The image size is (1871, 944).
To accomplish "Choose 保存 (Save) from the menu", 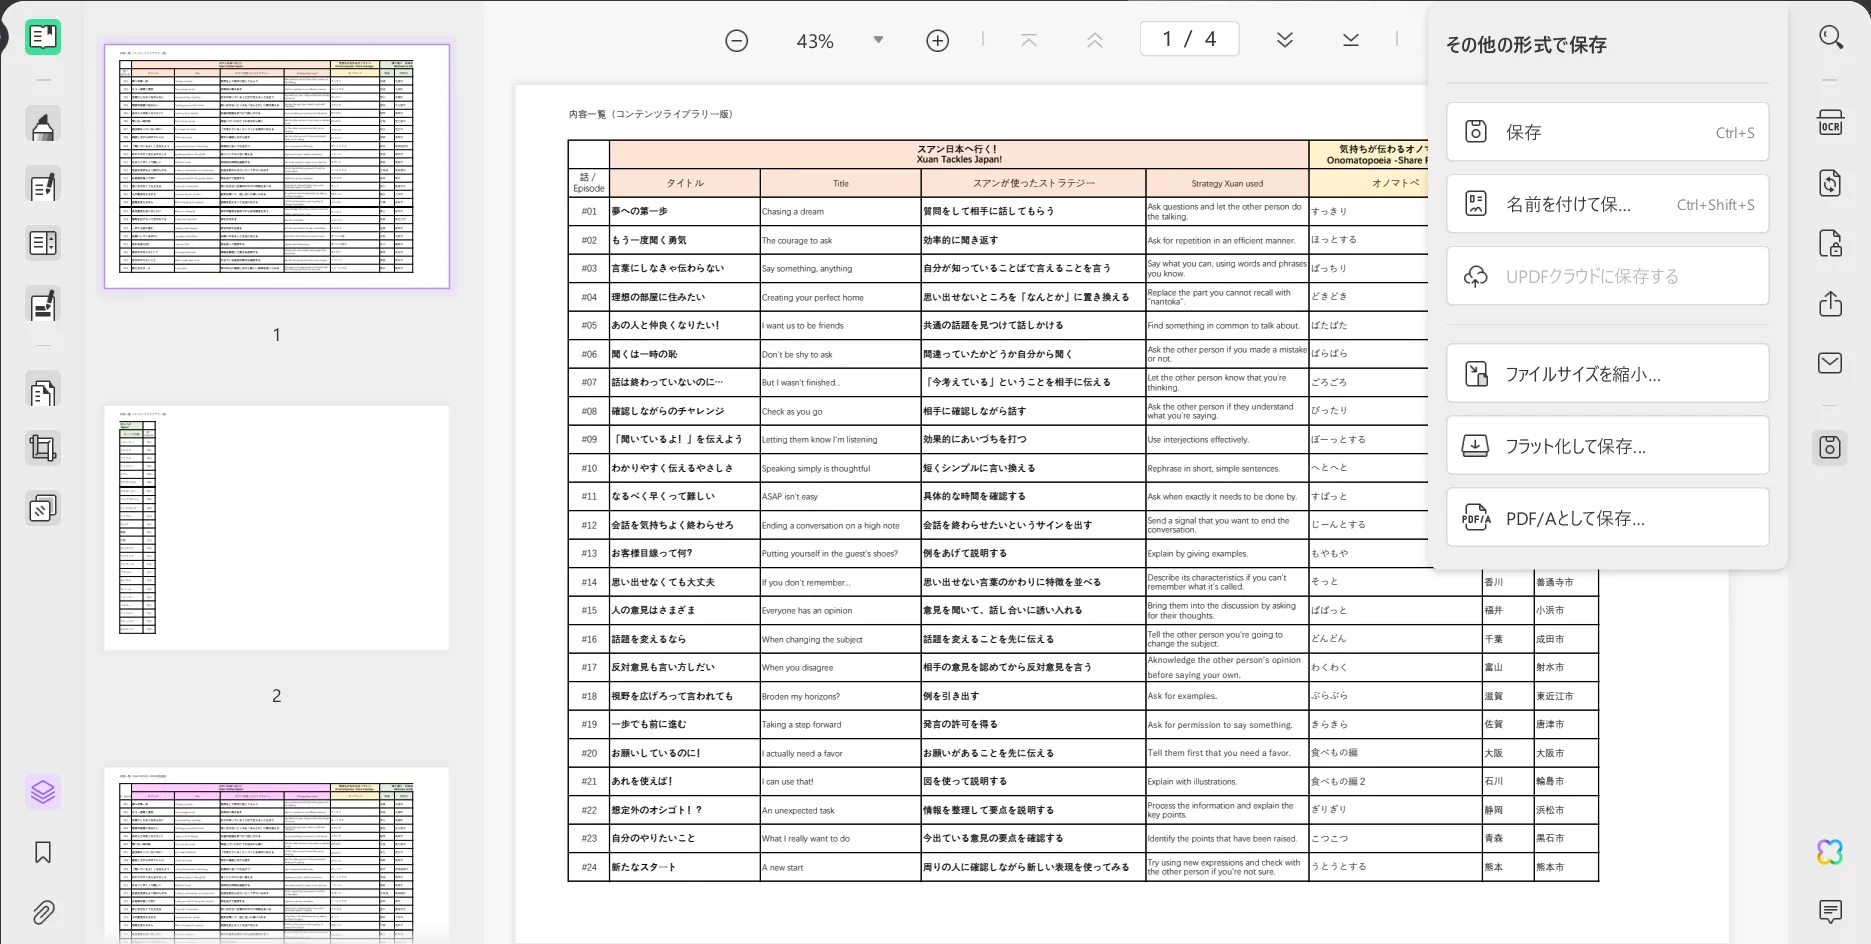I will pos(1607,132).
